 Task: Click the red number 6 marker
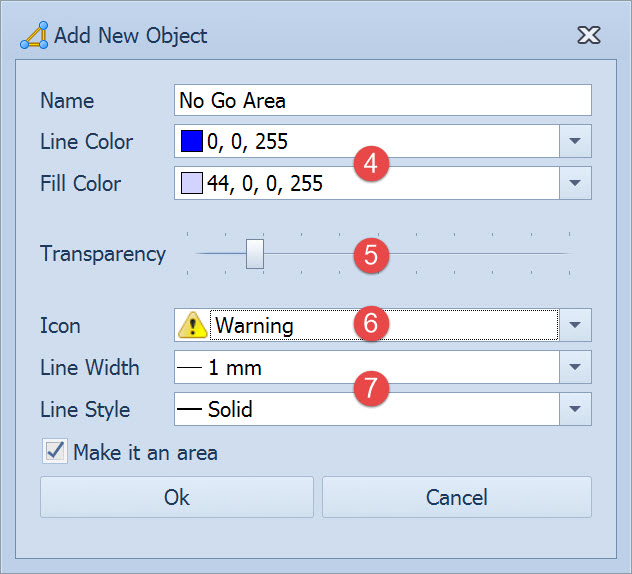pyautogui.click(x=371, y=324)
